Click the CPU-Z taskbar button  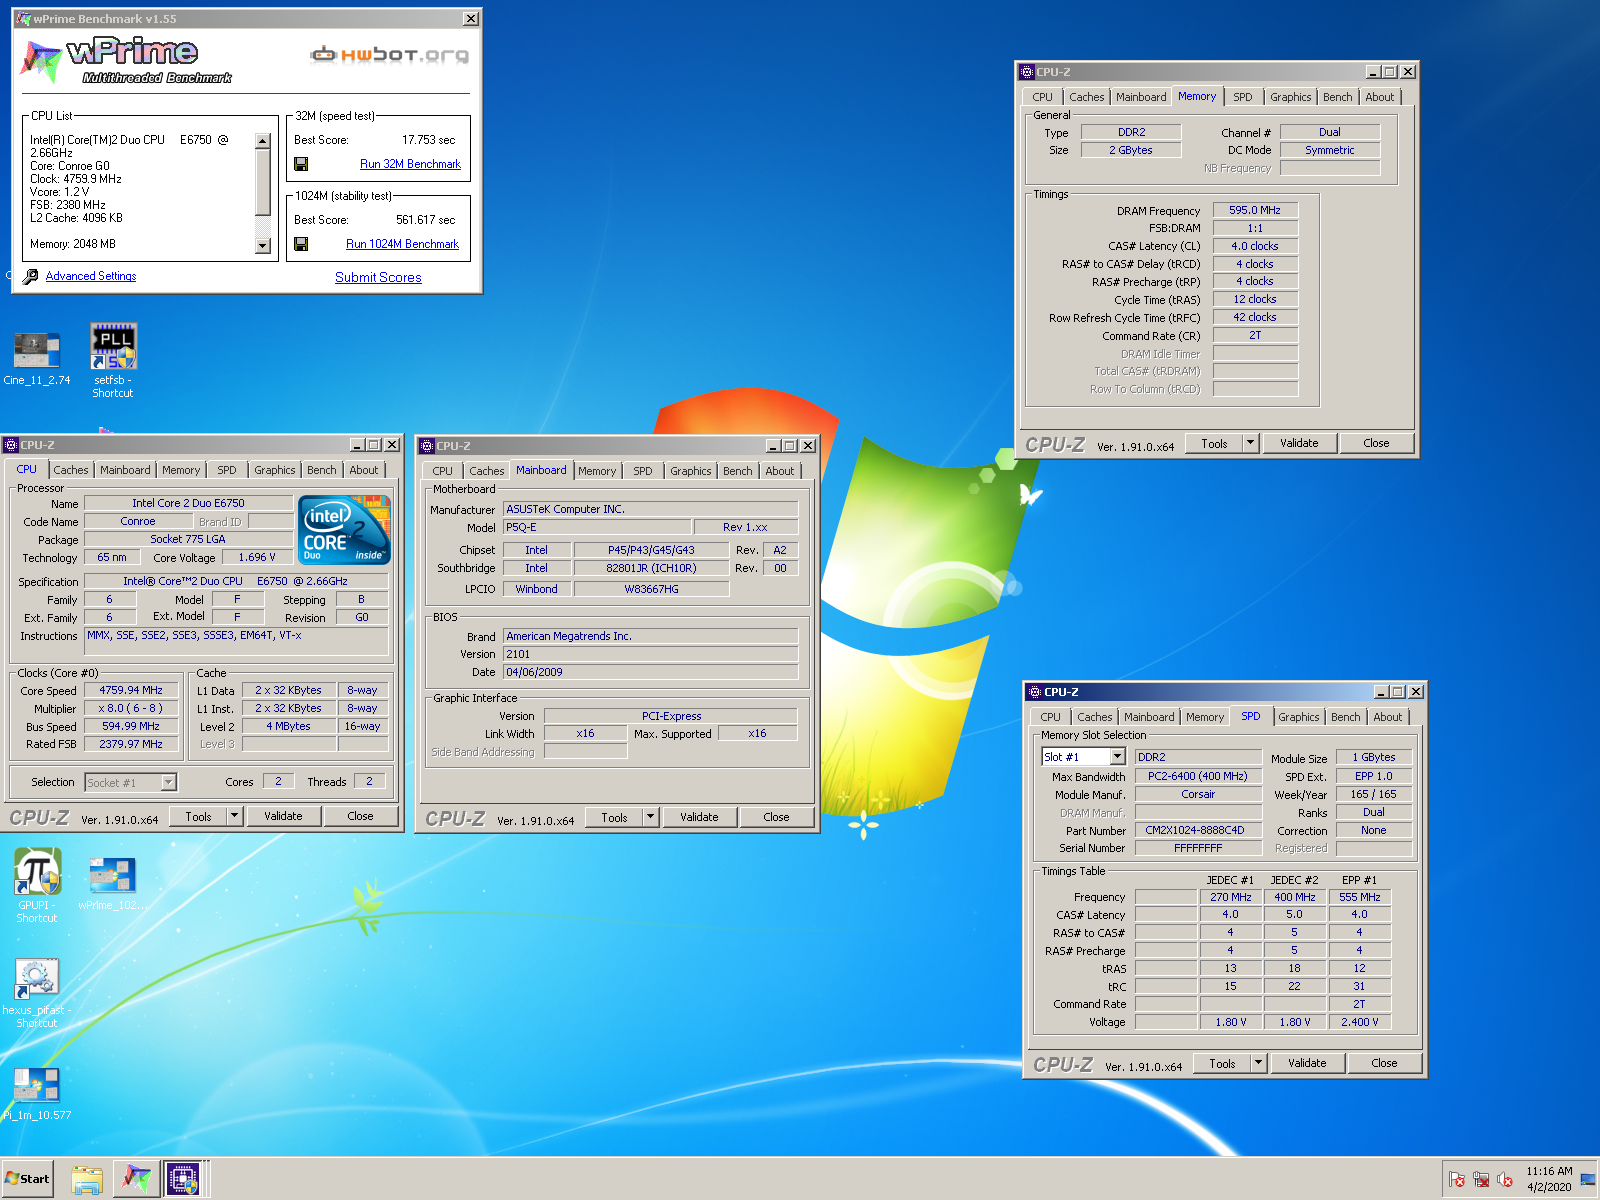tap(185, 1179)
